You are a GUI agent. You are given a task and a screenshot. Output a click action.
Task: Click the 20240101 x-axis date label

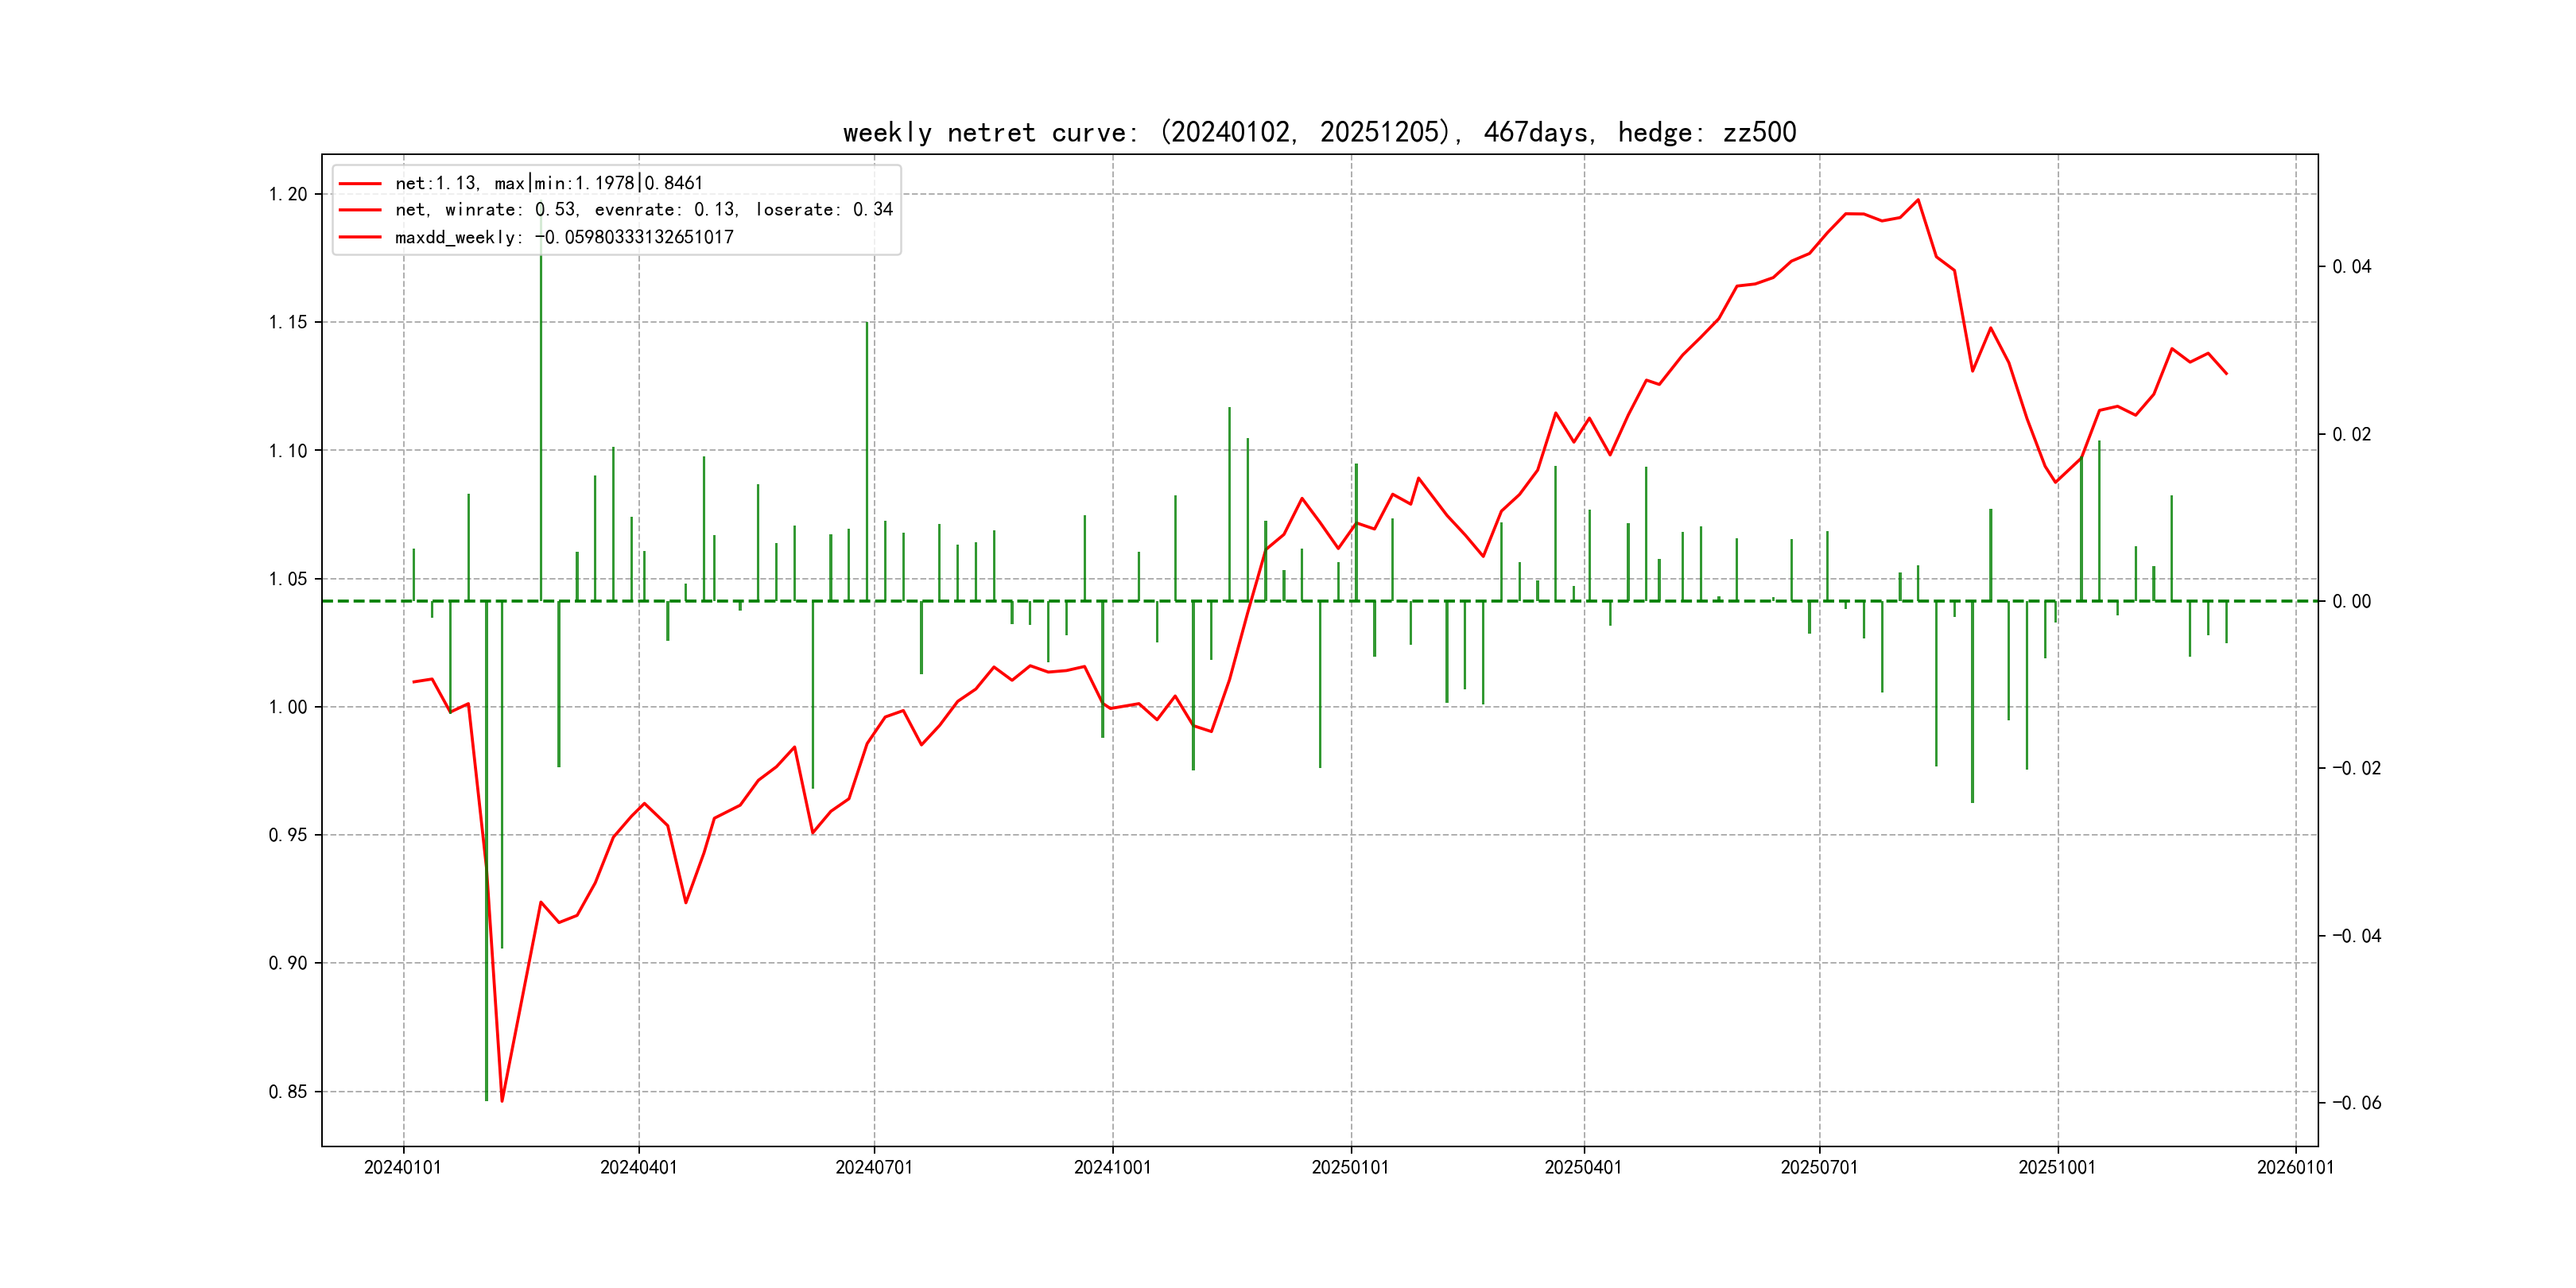(x=403, y=1167)
